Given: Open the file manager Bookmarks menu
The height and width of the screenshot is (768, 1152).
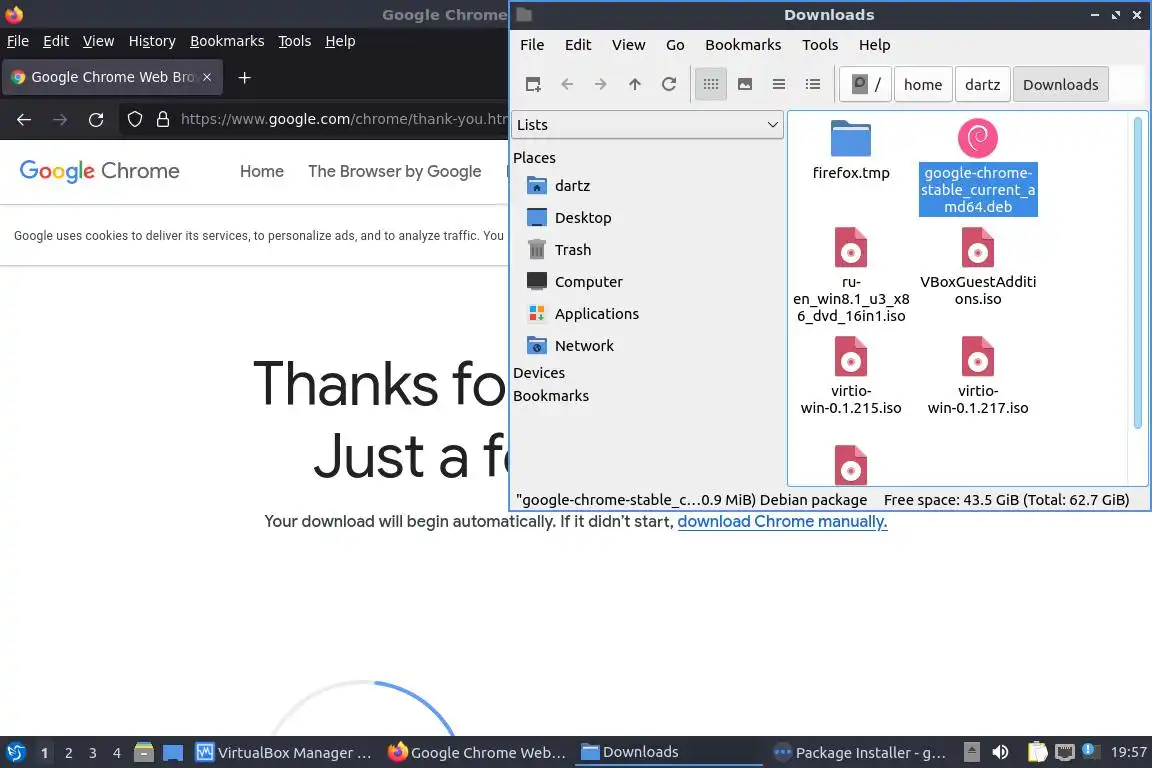Looking at the screenshot, I should (743, 45).
